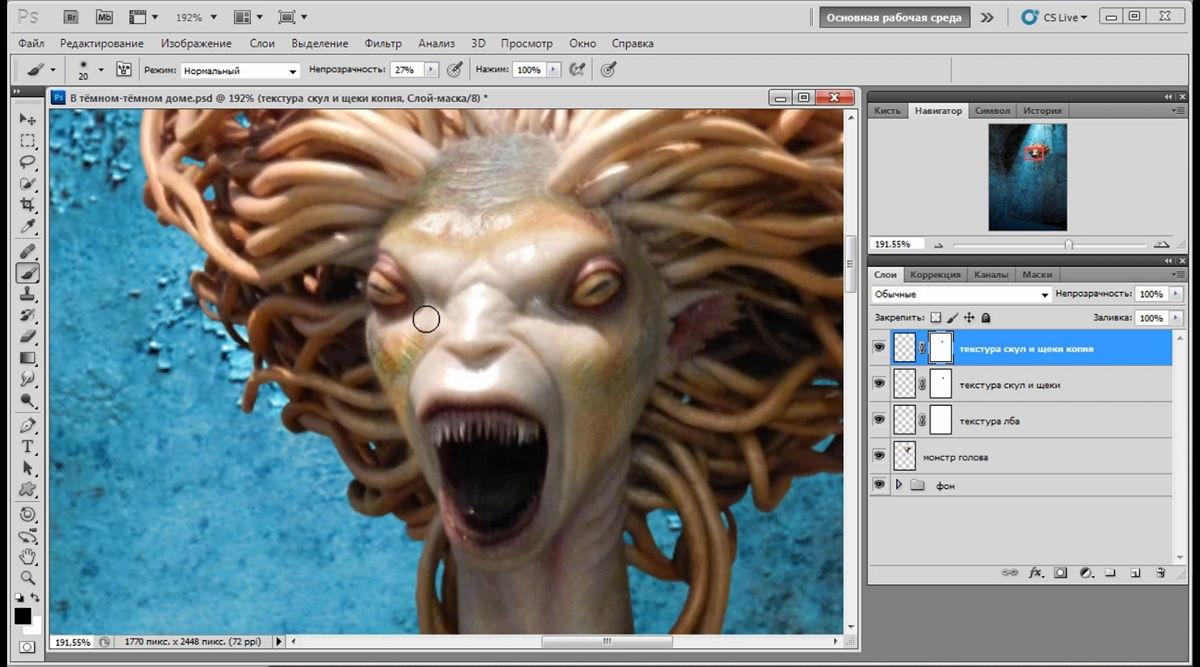
Task: Select the Lasso tool
Action: click(27, 162)
